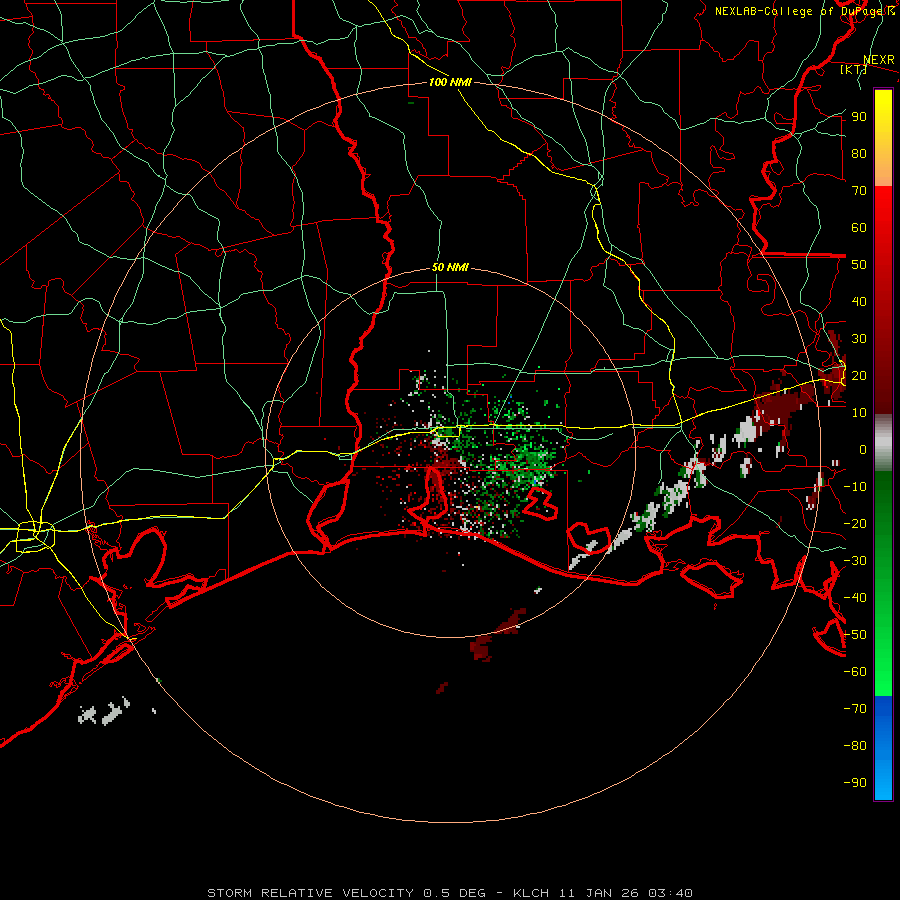This screenshot has width=900, height=900.
Task: Click the 50 NMI range ring label
Action: pyautogui.click(x=450, y=267)
